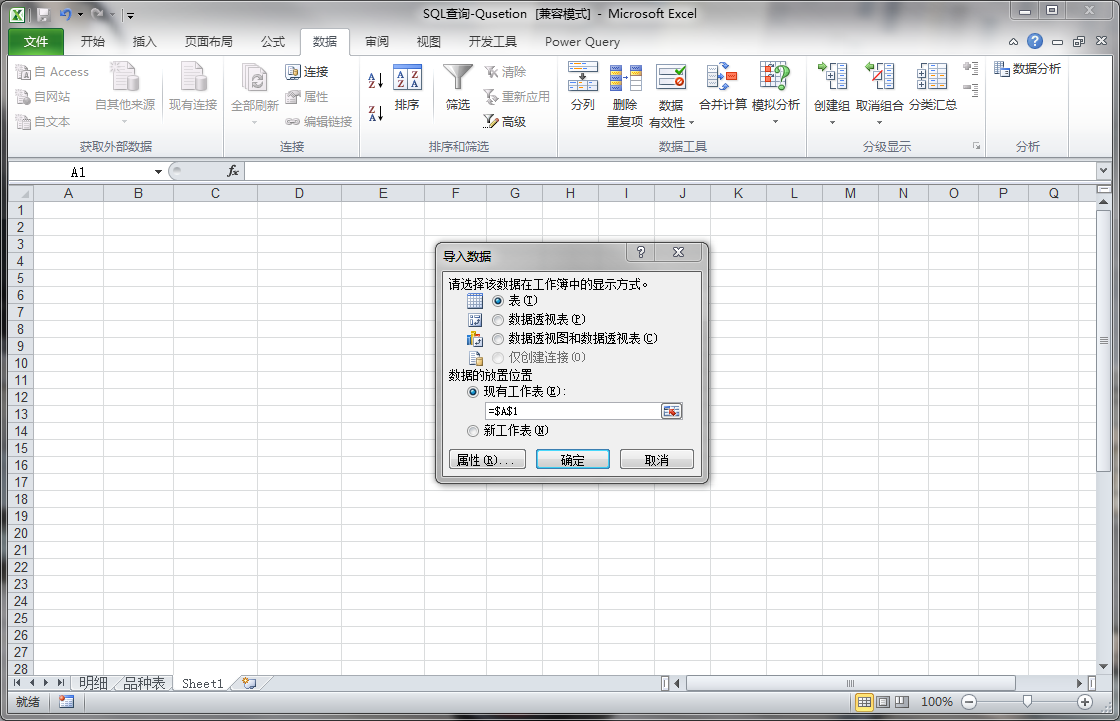Viewport: 1120px width, 721px height.
Task: Open the 属性 dialog button
Action: click(487, 458)
